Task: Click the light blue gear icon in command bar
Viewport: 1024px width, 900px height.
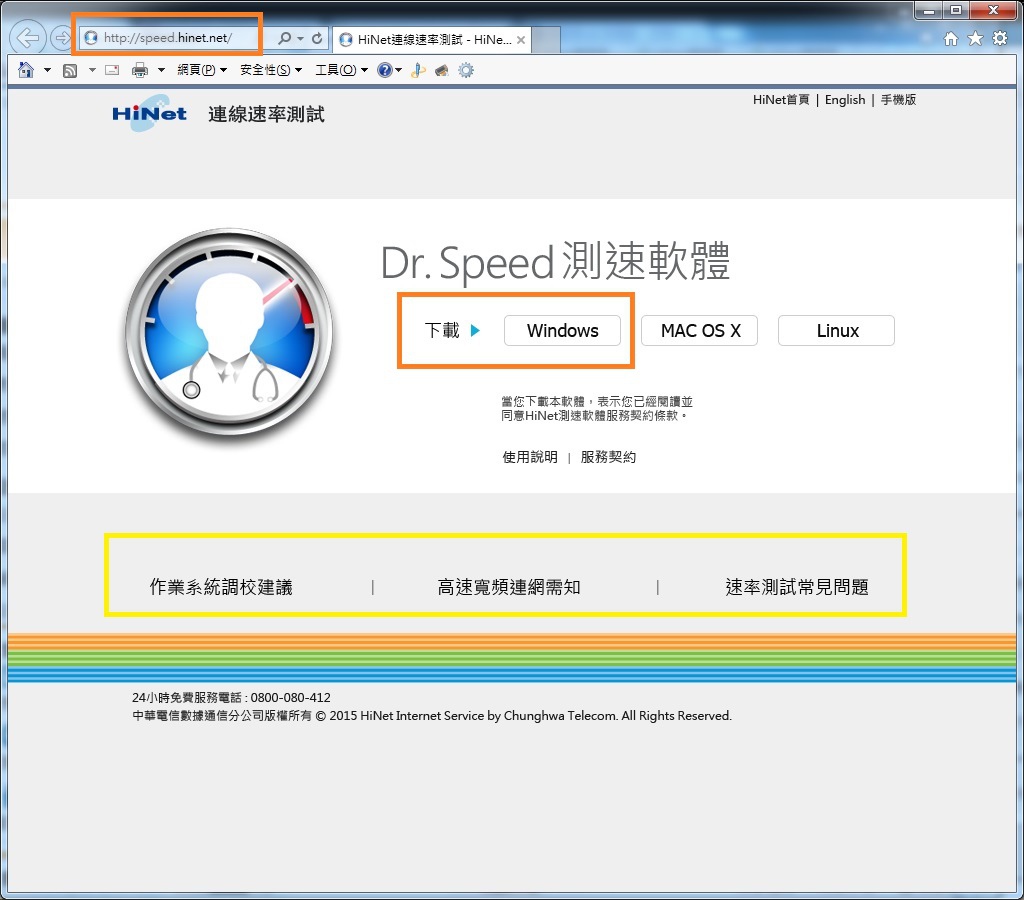Action: click(466, 70)
